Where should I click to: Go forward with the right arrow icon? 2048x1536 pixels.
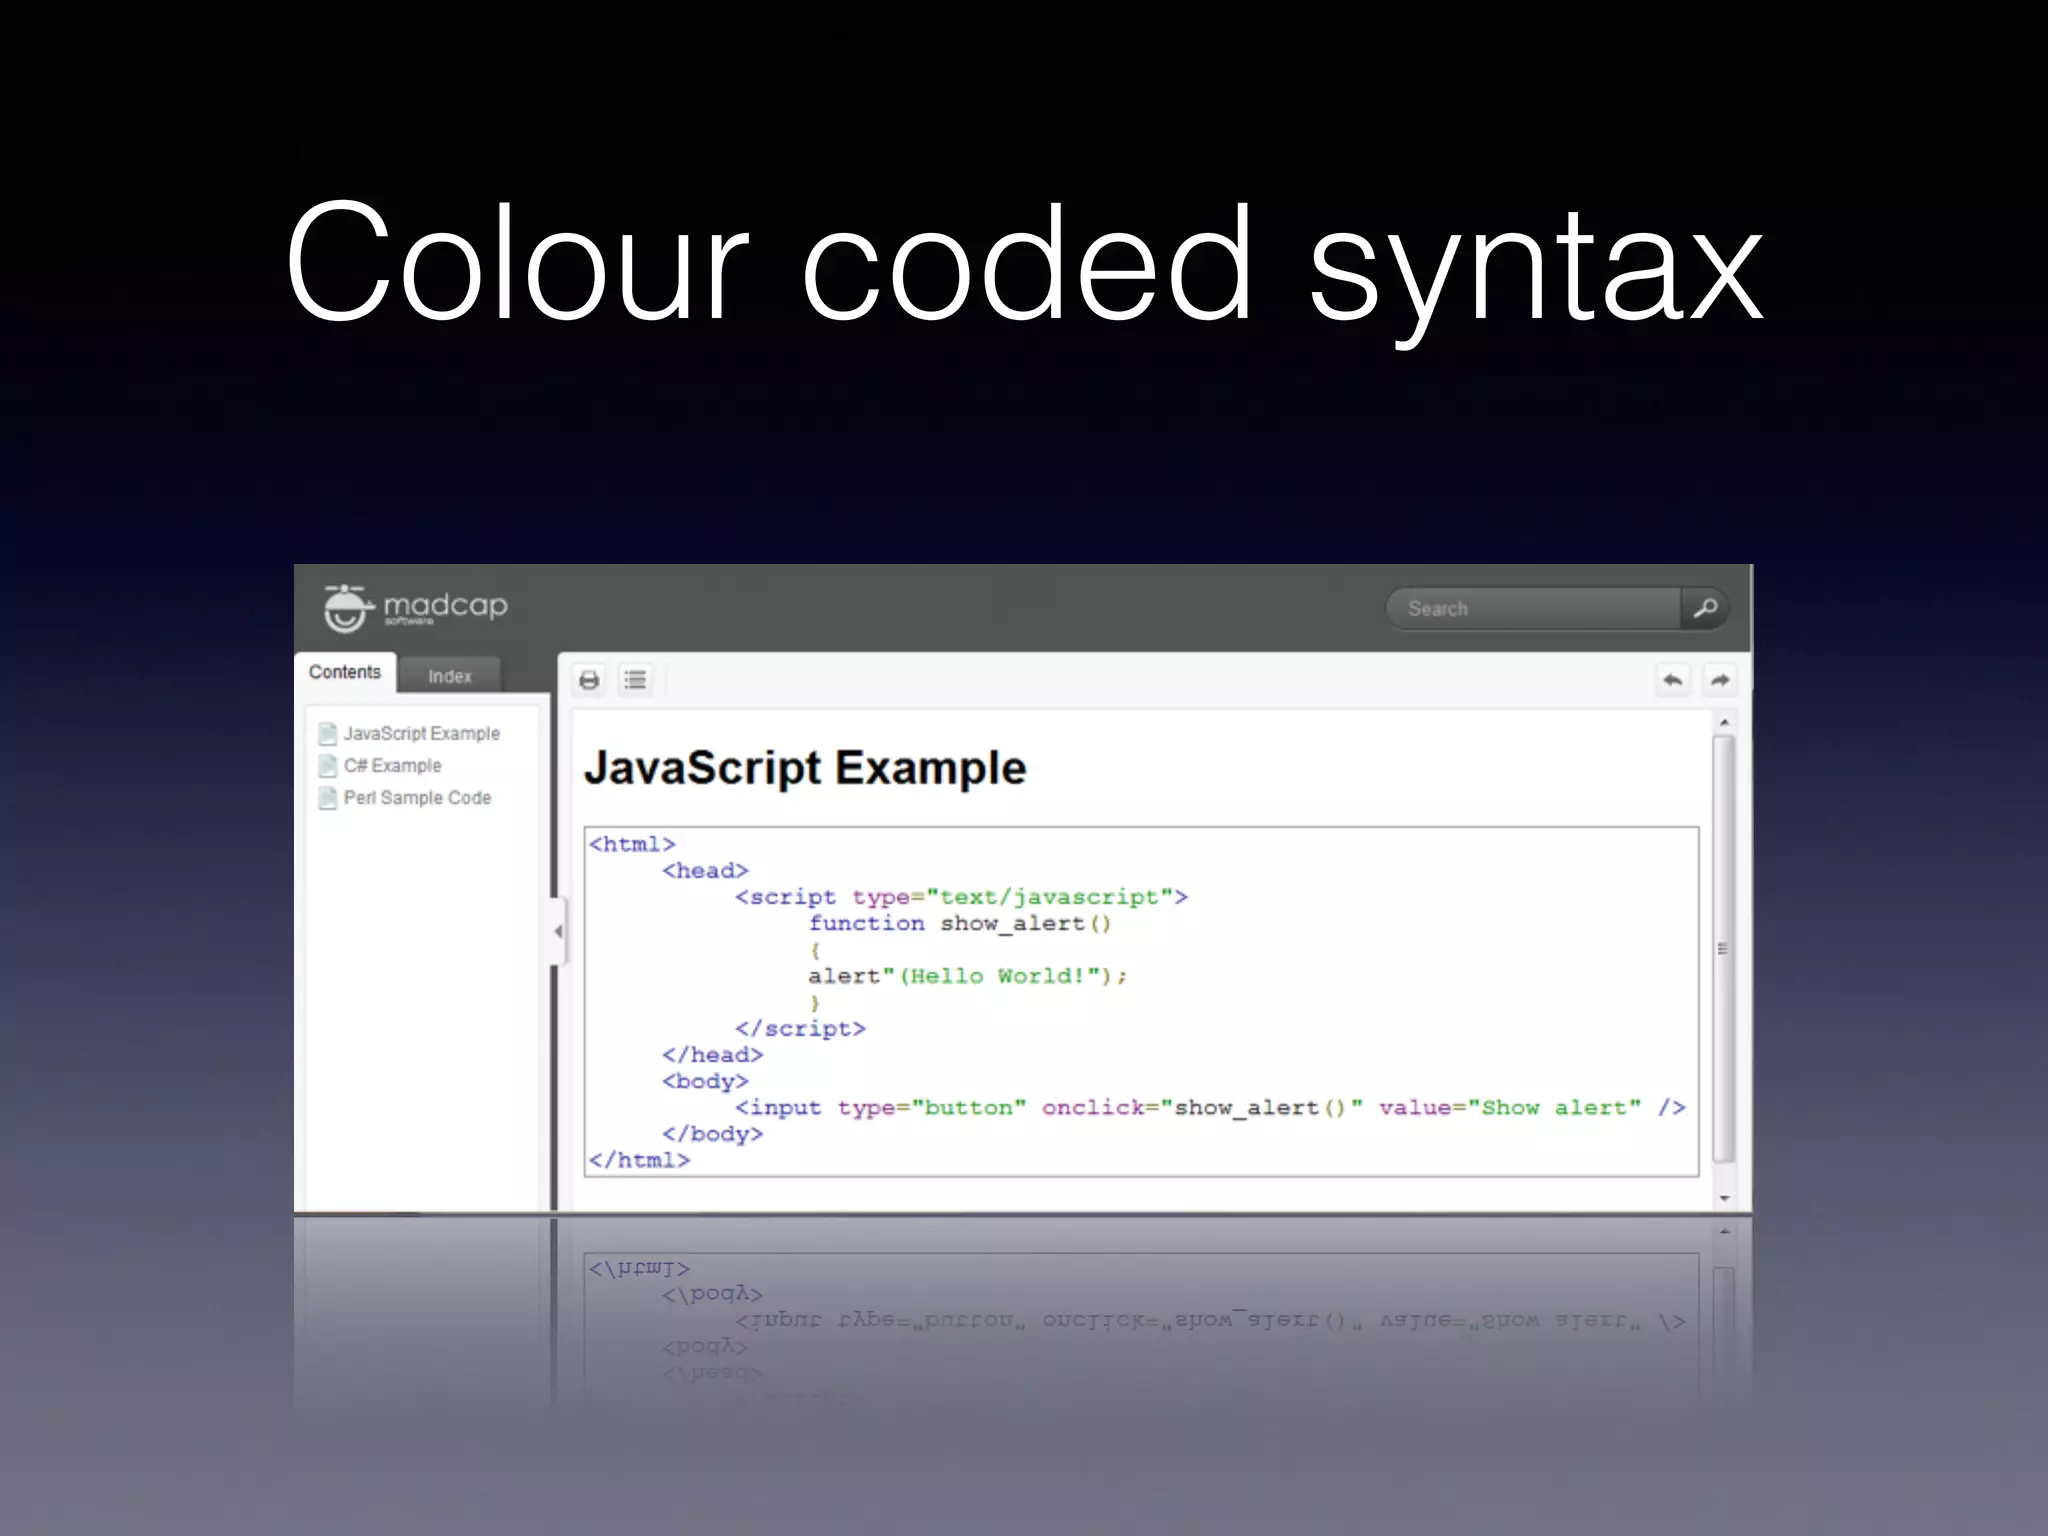point(1719,680)
